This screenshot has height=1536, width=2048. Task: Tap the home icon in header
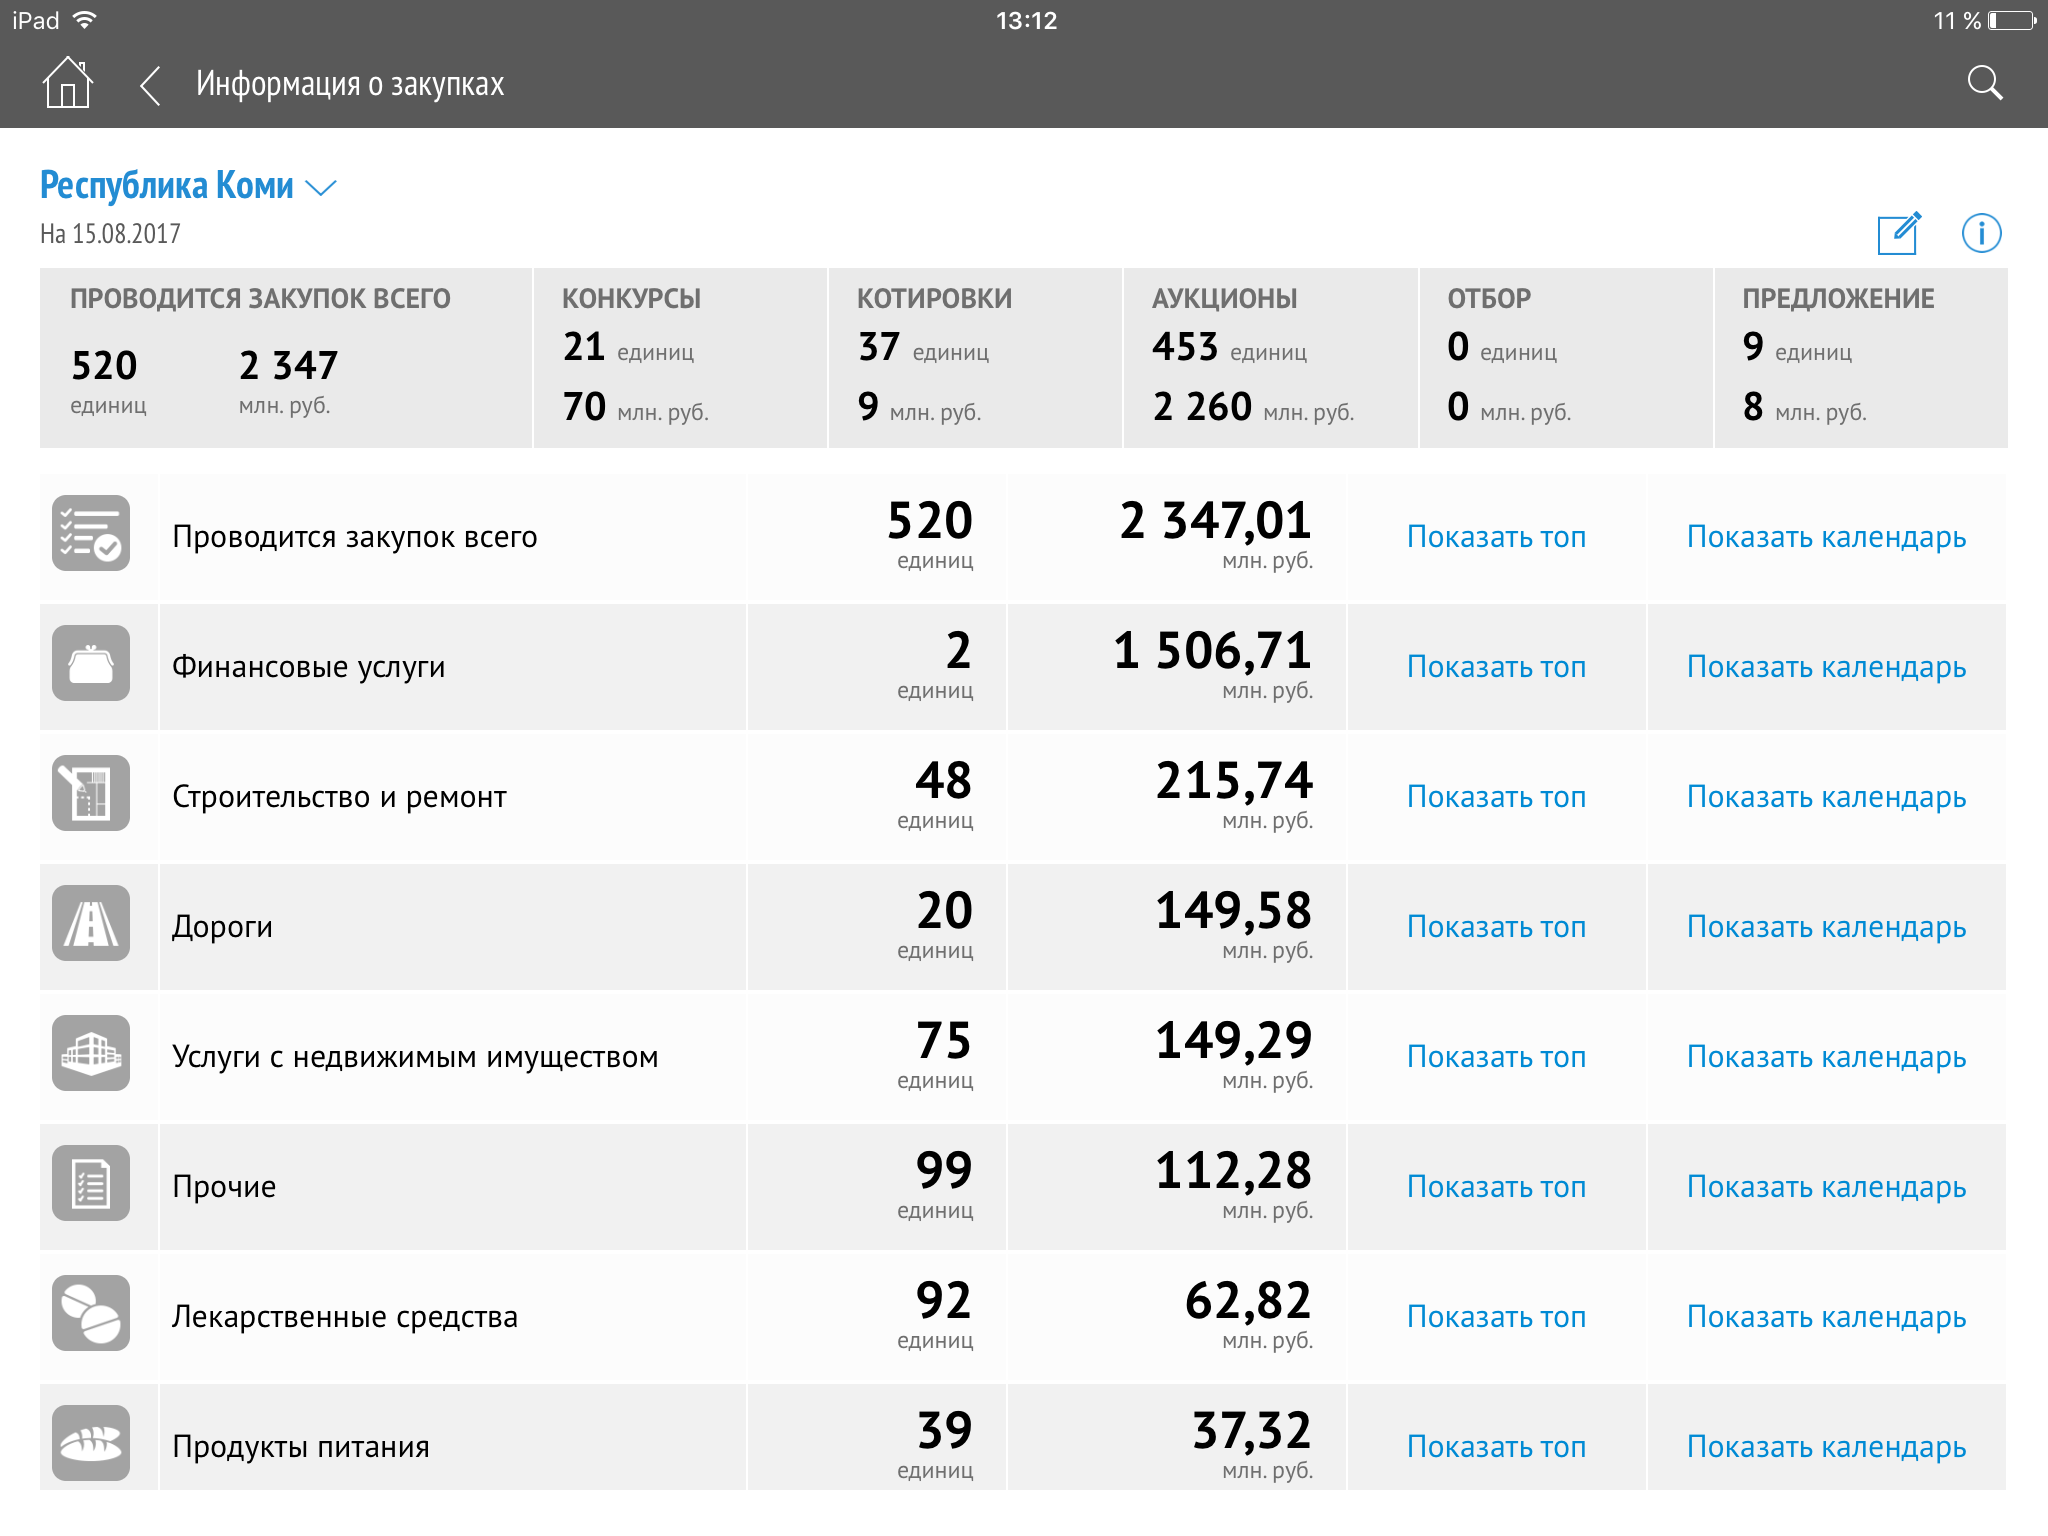pos(67,83)
